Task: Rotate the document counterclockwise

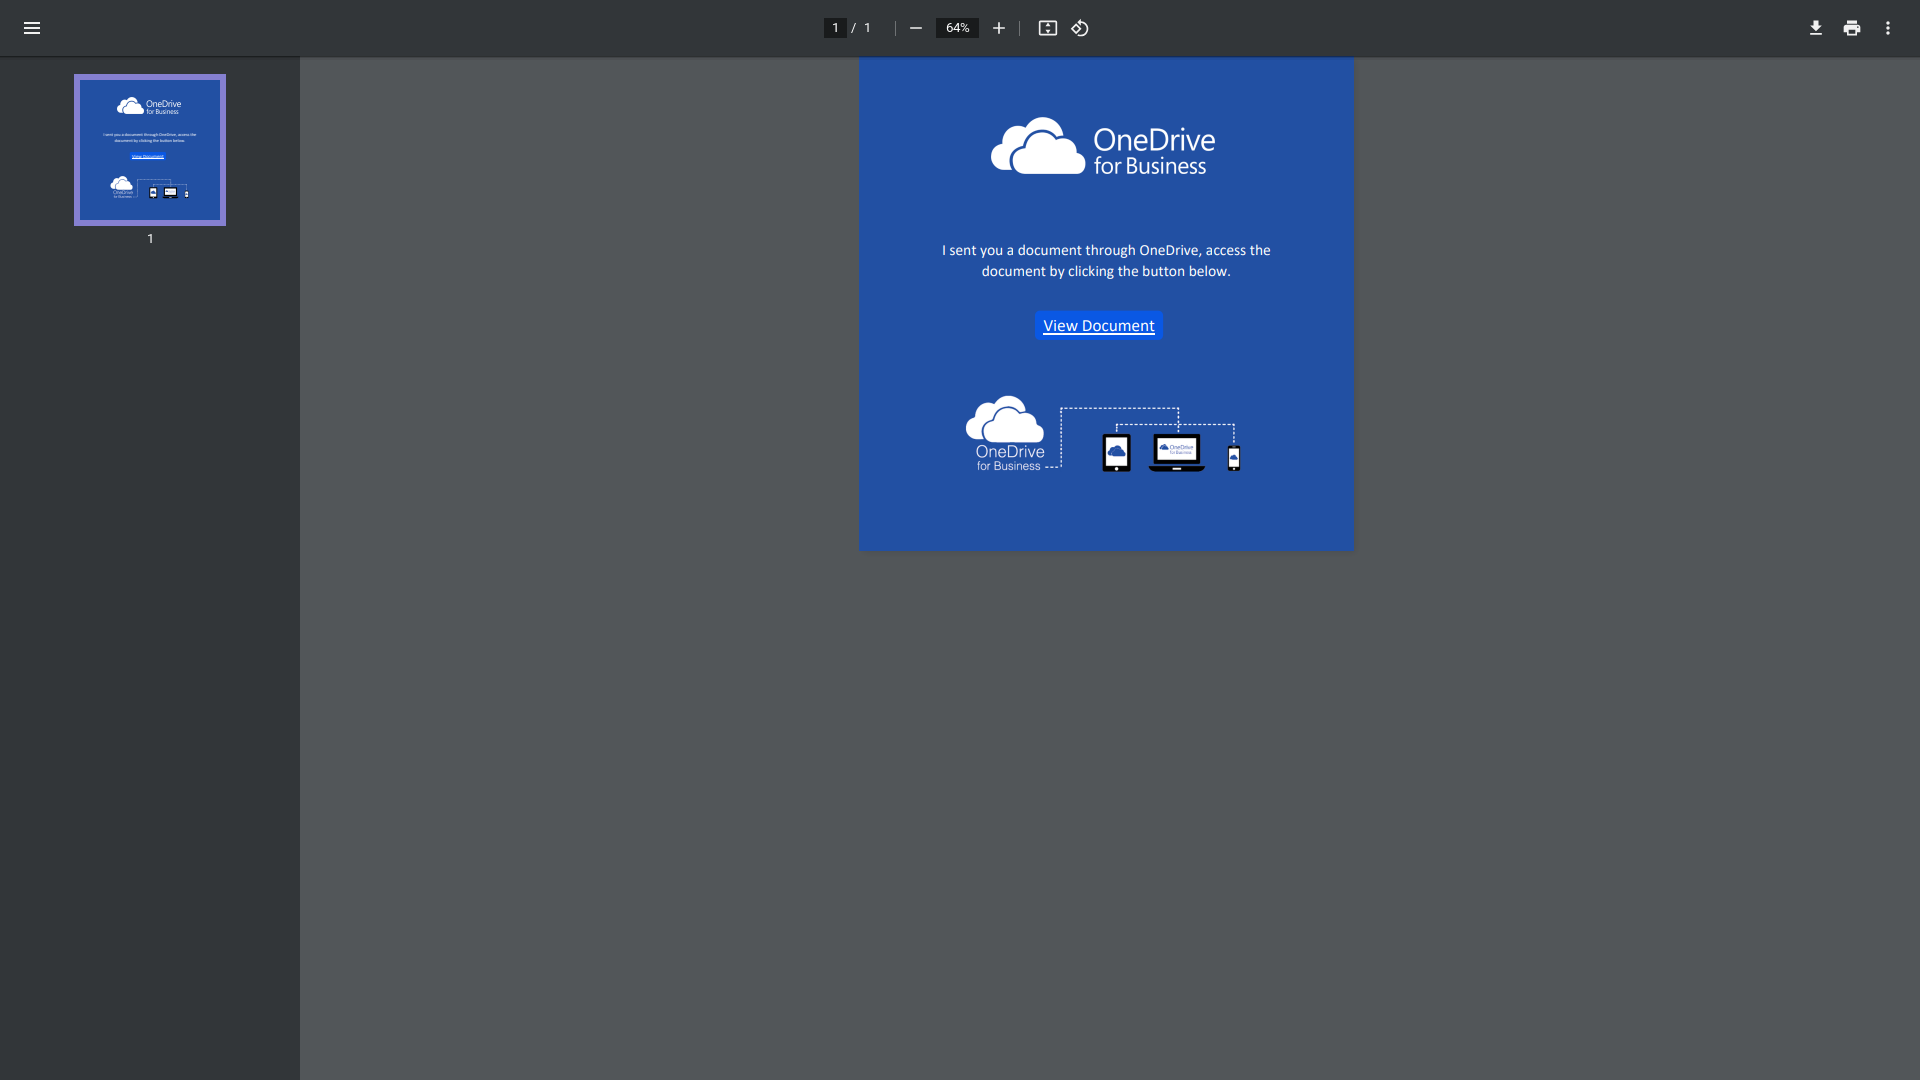Action: [1080, 28]
